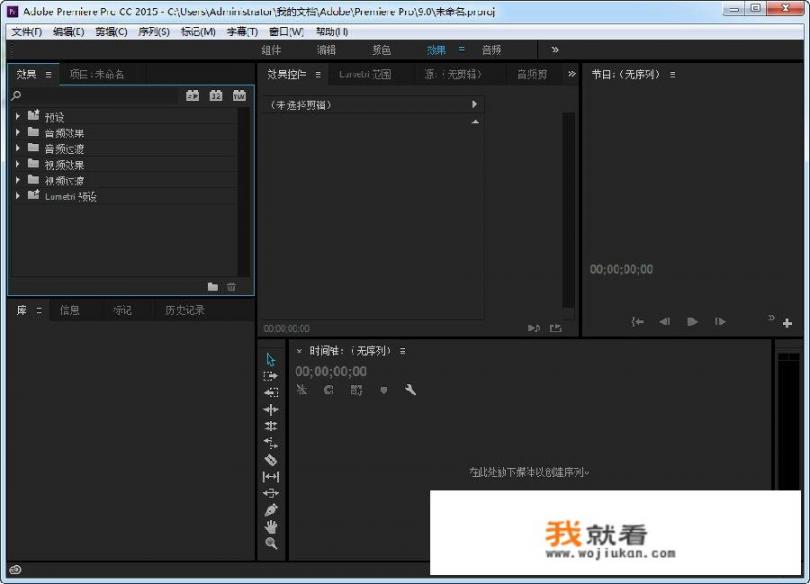Toggle the YUV effects filter
The width and height of the screenshot is (810, 584).
(x=239, y=96)
